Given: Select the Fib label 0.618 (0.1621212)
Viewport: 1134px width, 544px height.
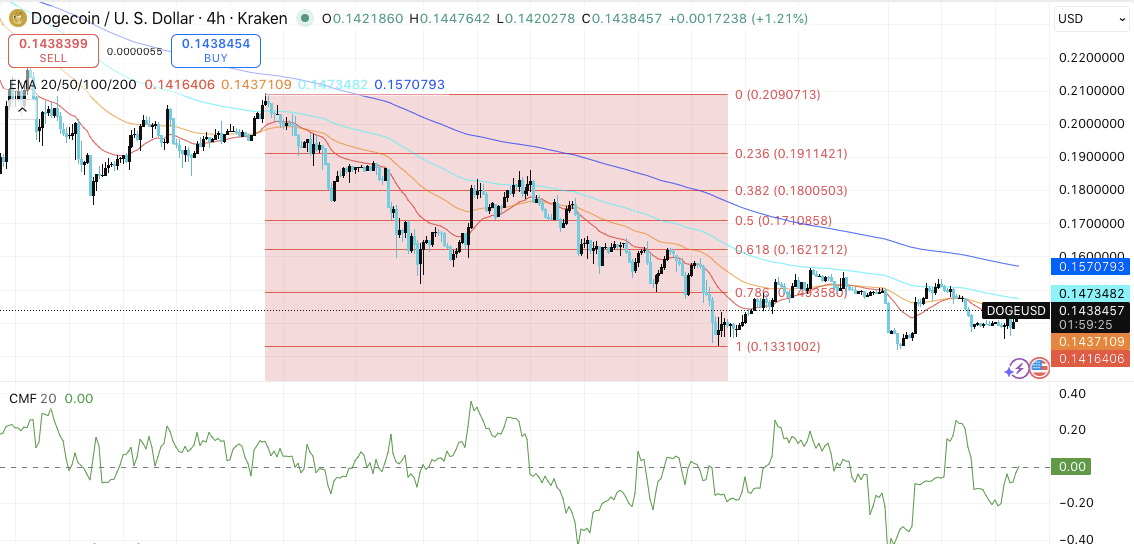Looking at the screenshot, I should point(791,250).
